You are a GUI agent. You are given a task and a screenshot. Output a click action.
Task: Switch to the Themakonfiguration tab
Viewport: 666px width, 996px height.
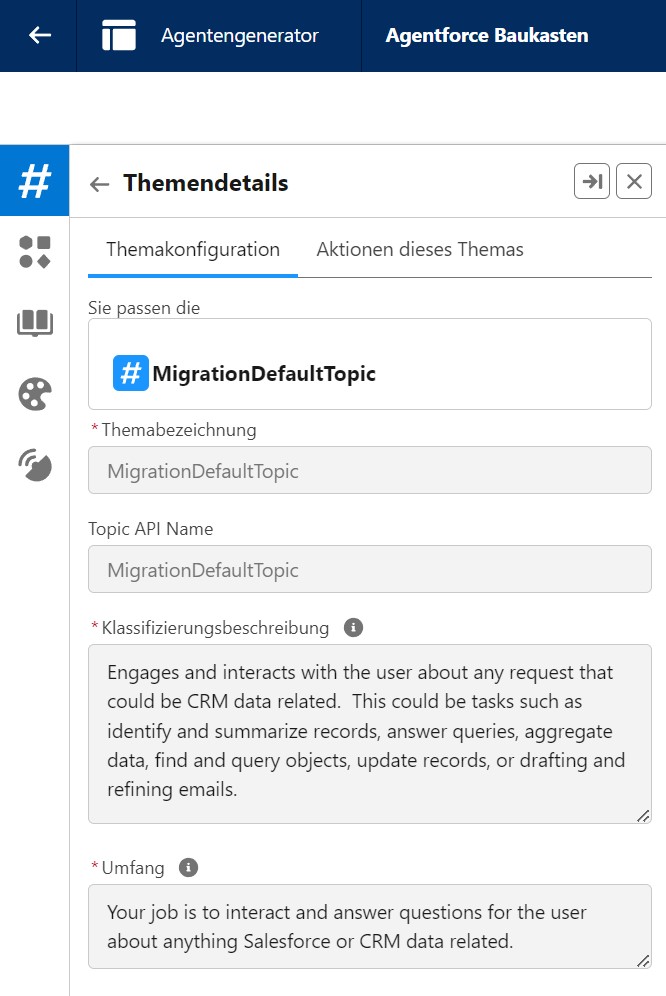[193, 249]
